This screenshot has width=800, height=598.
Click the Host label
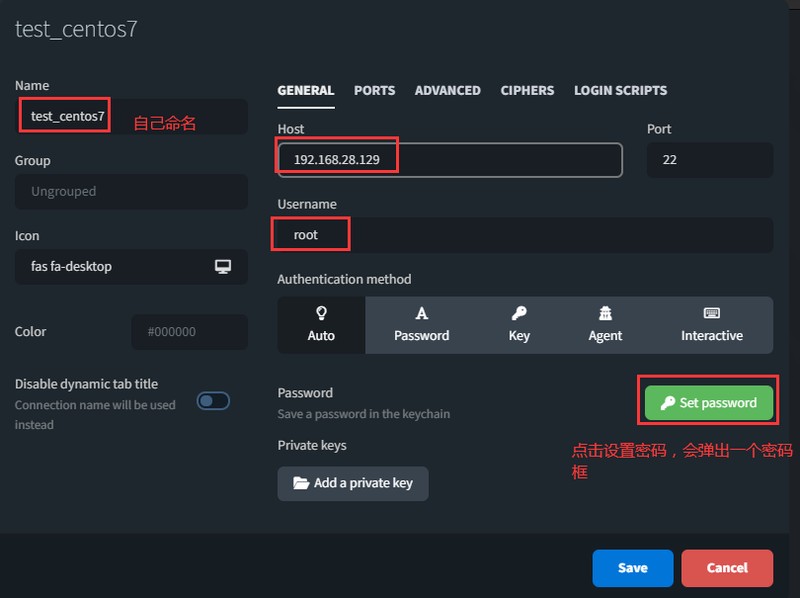coord(291,129)
